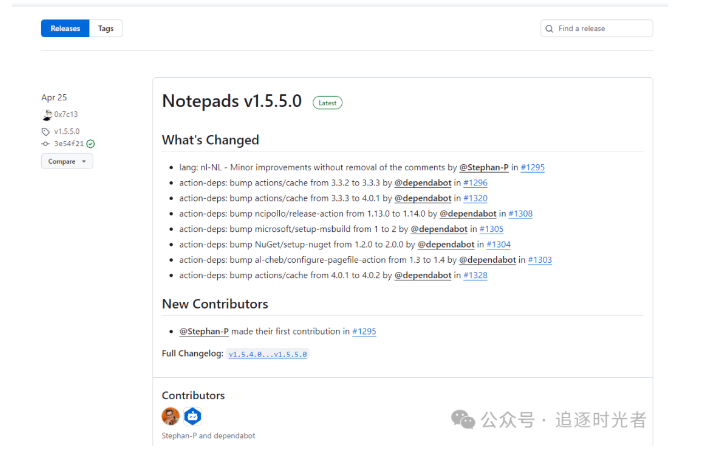Open pull request #1295 under What's Changed

533,167
